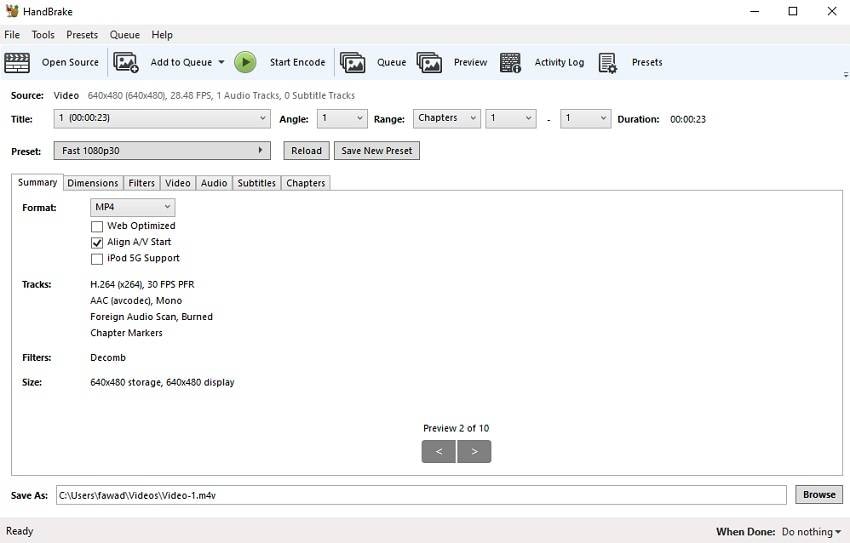
Task: Click the Chapter Markers text
Action: (126, 333)
